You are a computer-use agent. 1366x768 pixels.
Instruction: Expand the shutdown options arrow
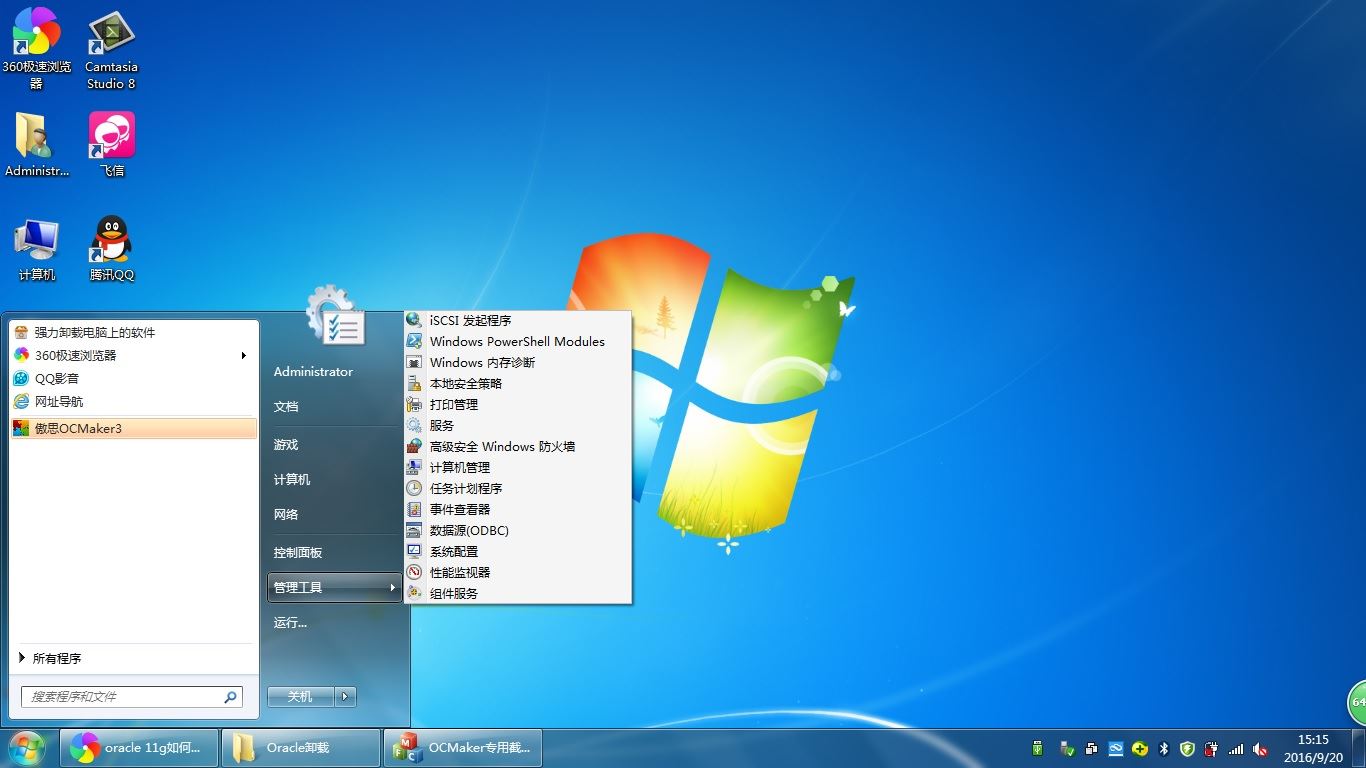click(x=346, y=696)
